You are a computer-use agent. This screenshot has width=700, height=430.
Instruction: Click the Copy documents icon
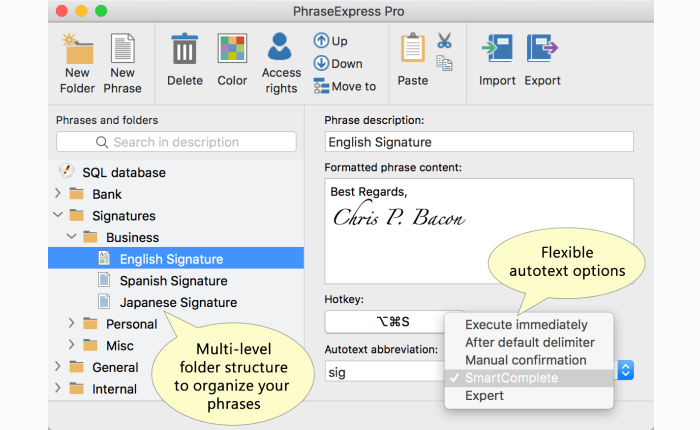[444, 63]
